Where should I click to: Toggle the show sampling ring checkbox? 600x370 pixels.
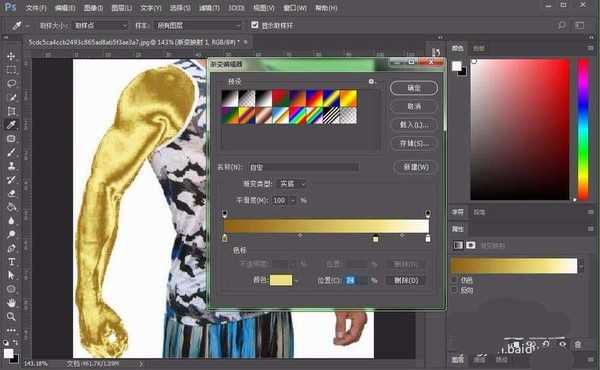(254, 25)
